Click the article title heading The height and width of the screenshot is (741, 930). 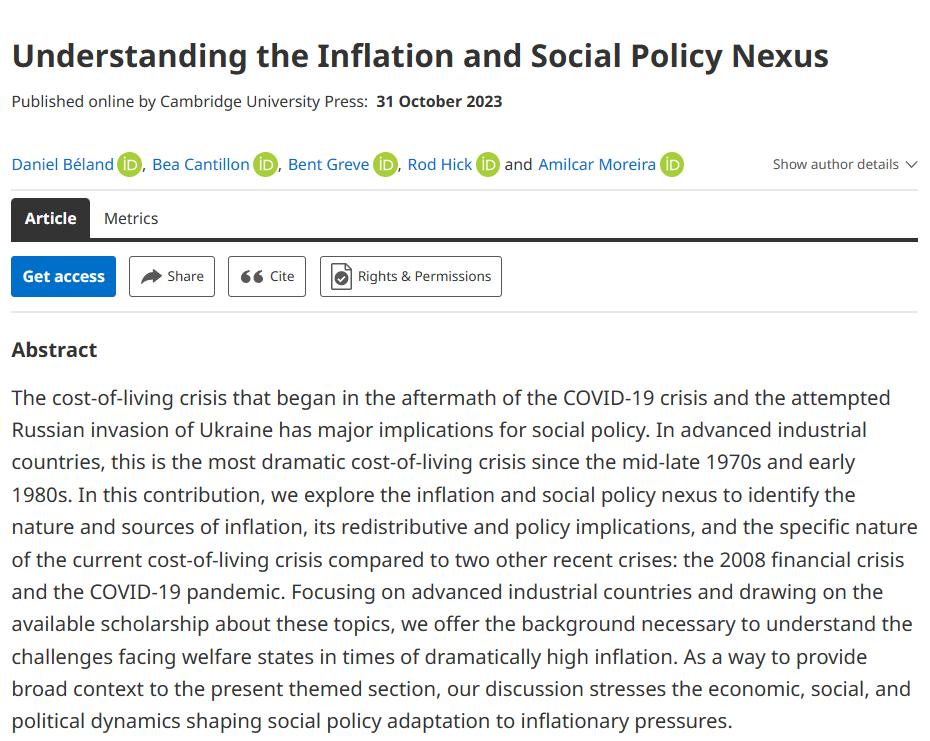420,56
